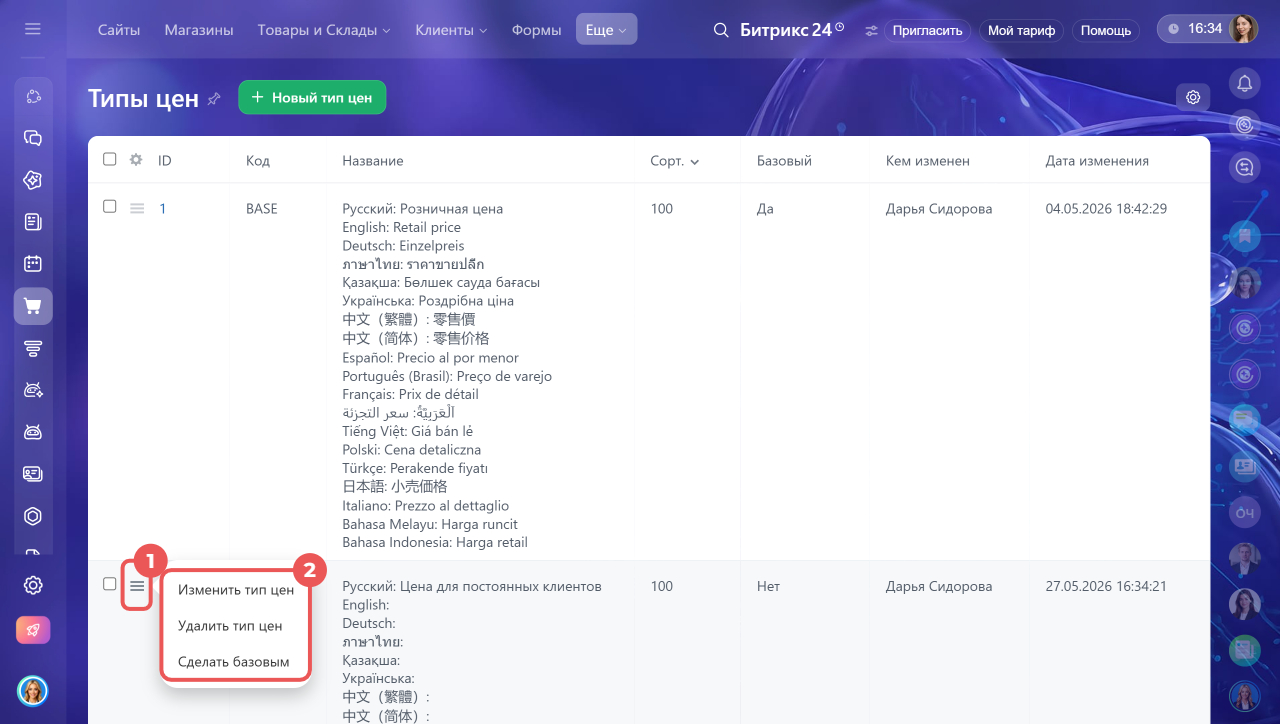Click the Базовый column header

pyautogui.click(x=784, y=161)
